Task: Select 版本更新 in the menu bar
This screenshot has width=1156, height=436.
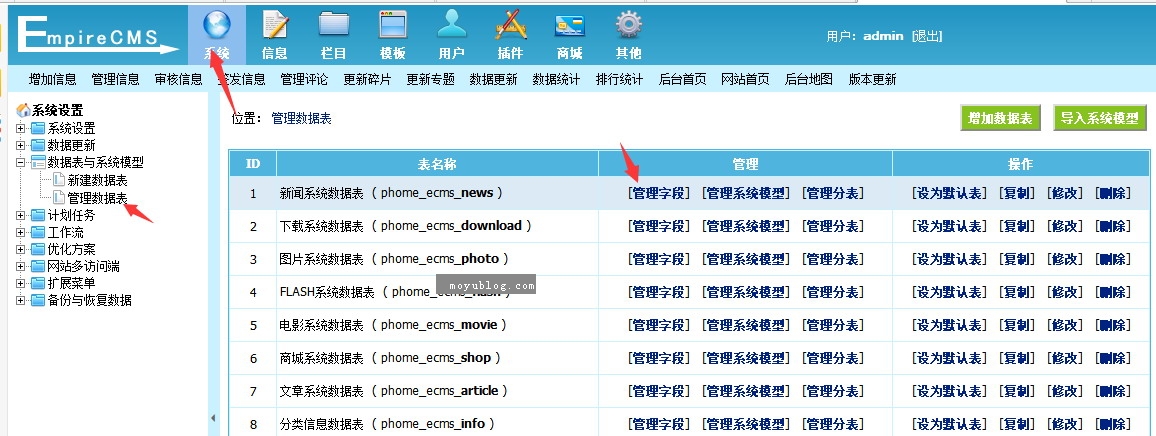Action: coord(872,79)
